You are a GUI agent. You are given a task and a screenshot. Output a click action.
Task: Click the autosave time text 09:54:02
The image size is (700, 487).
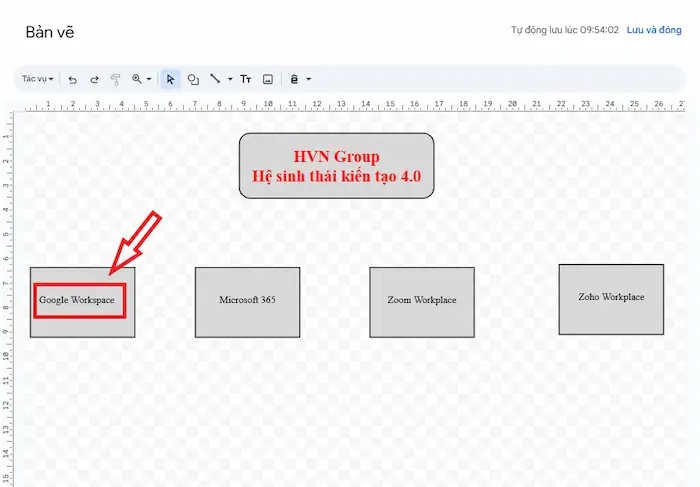pyautogui.click(x=600, y=30)
